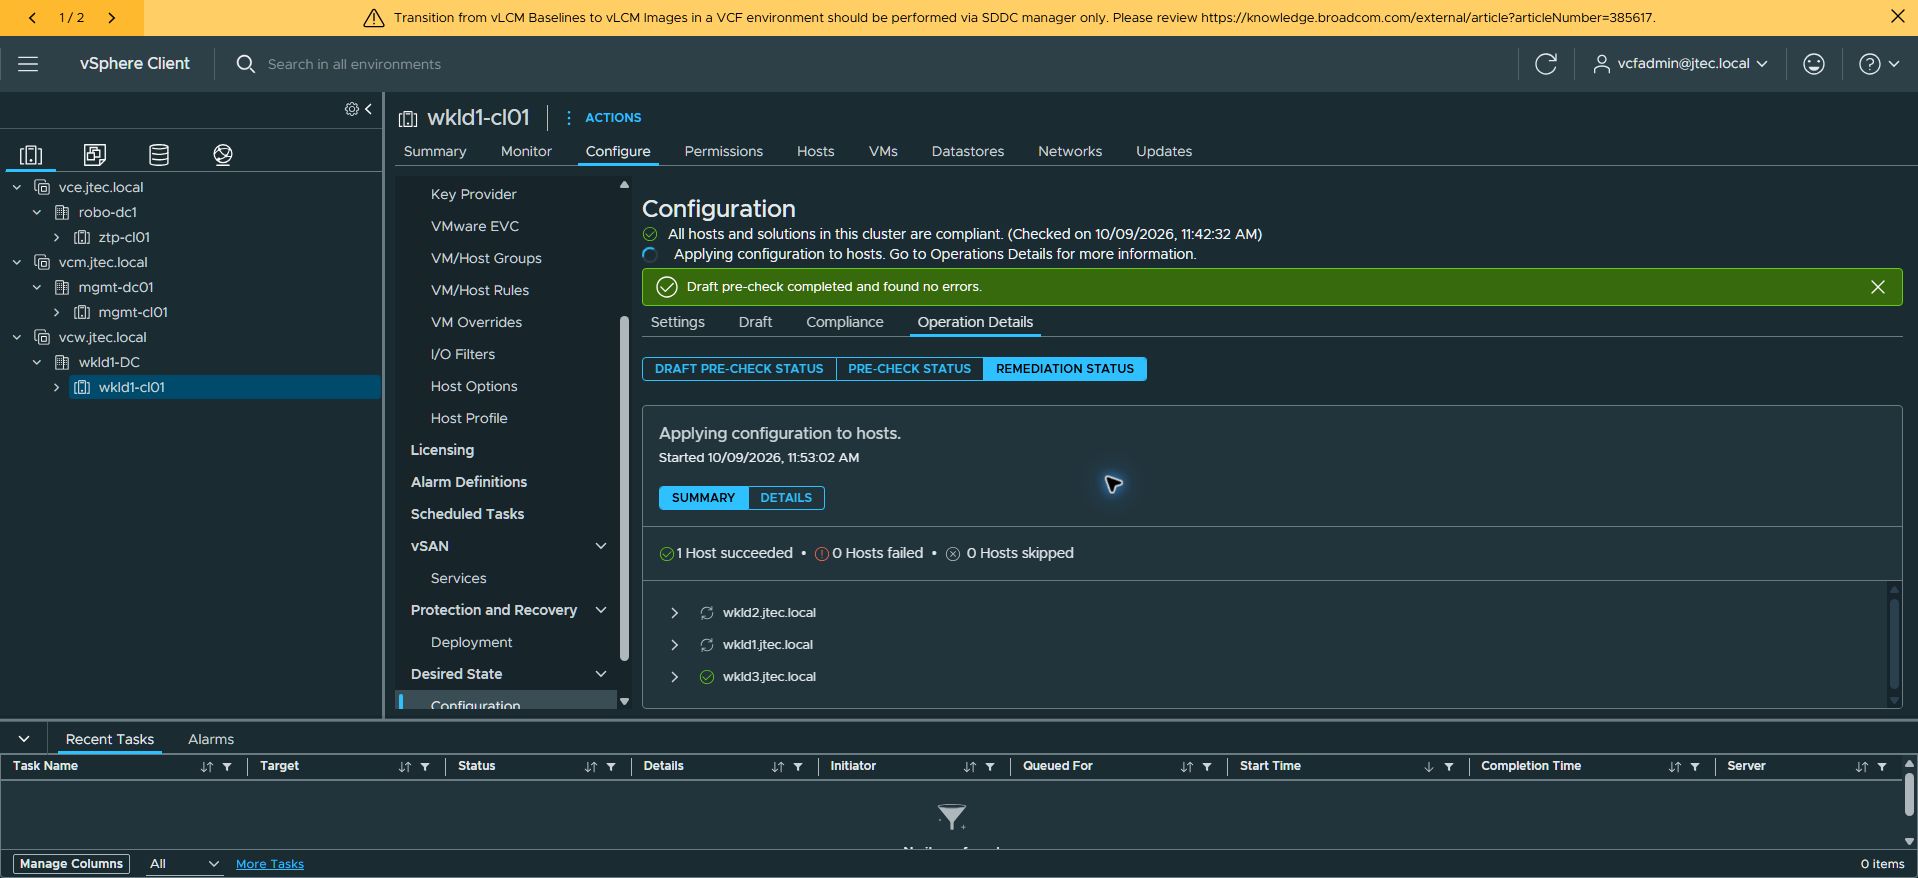1918x878 pixels.
Task: Expand the wkld1.jtec.local host row
Action: [x=674, y=645]
